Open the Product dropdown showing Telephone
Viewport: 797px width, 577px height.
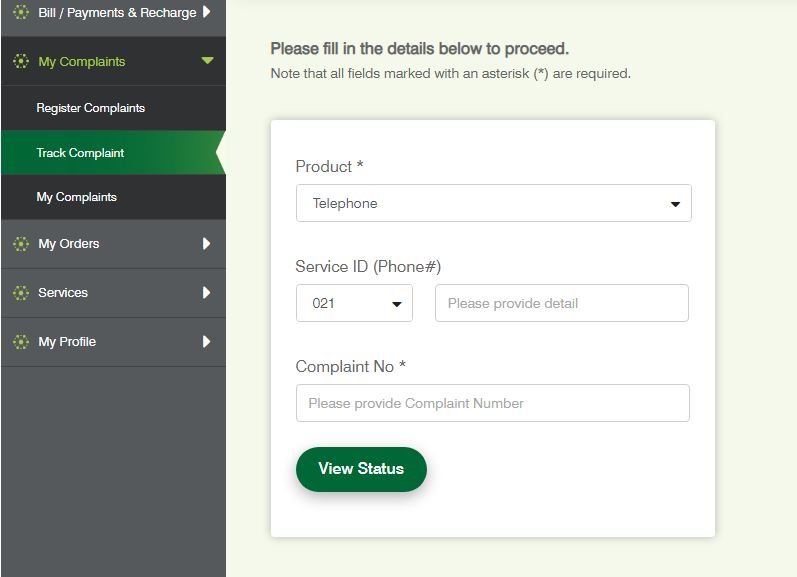click(494, 203)
